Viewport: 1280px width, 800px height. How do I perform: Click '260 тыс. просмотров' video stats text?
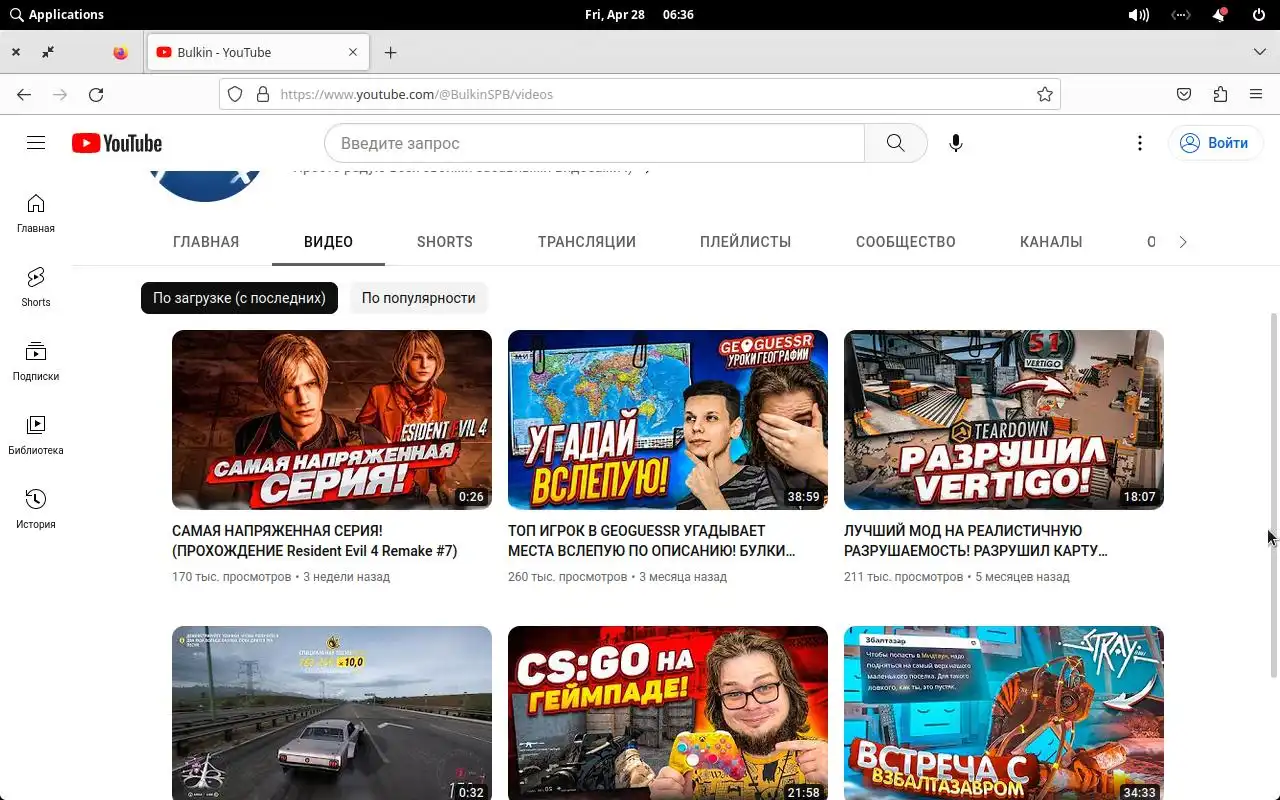(x=568, y=577)
